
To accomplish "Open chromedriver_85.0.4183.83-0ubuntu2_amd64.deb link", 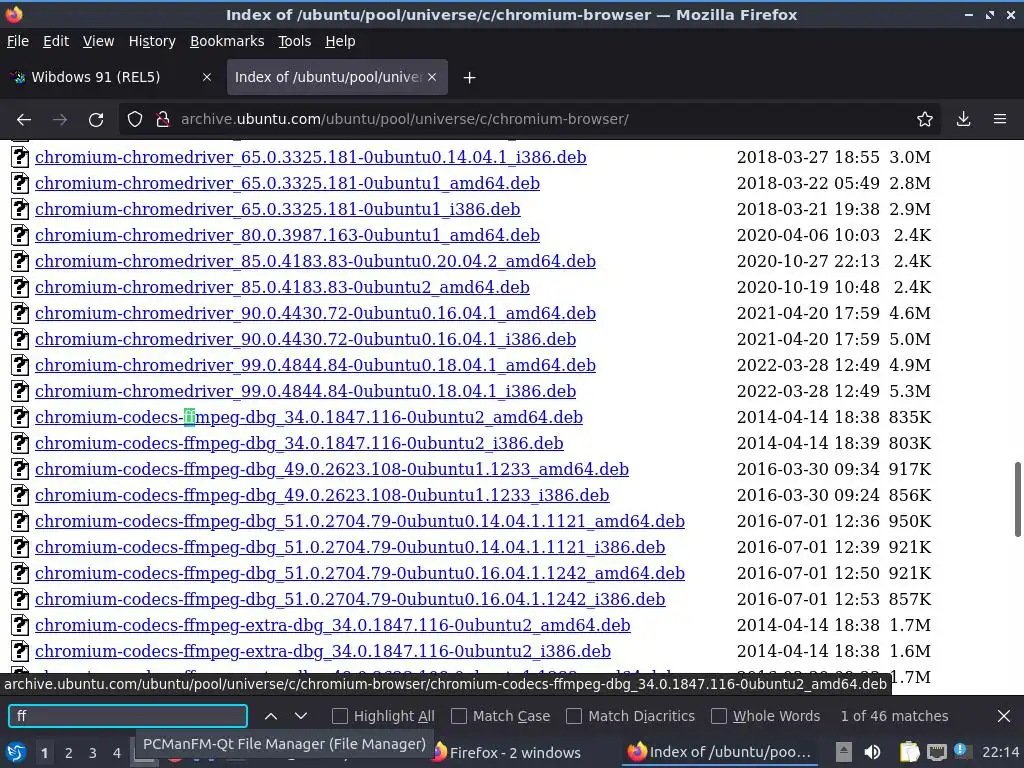I will click(282, 287).
